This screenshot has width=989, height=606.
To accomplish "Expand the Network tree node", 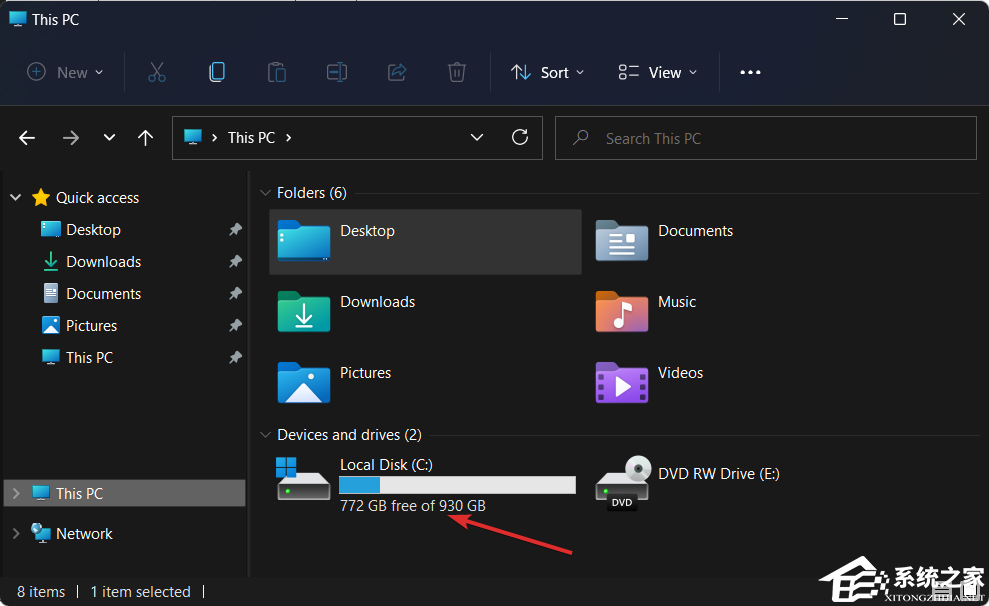I will coord(15,534).
